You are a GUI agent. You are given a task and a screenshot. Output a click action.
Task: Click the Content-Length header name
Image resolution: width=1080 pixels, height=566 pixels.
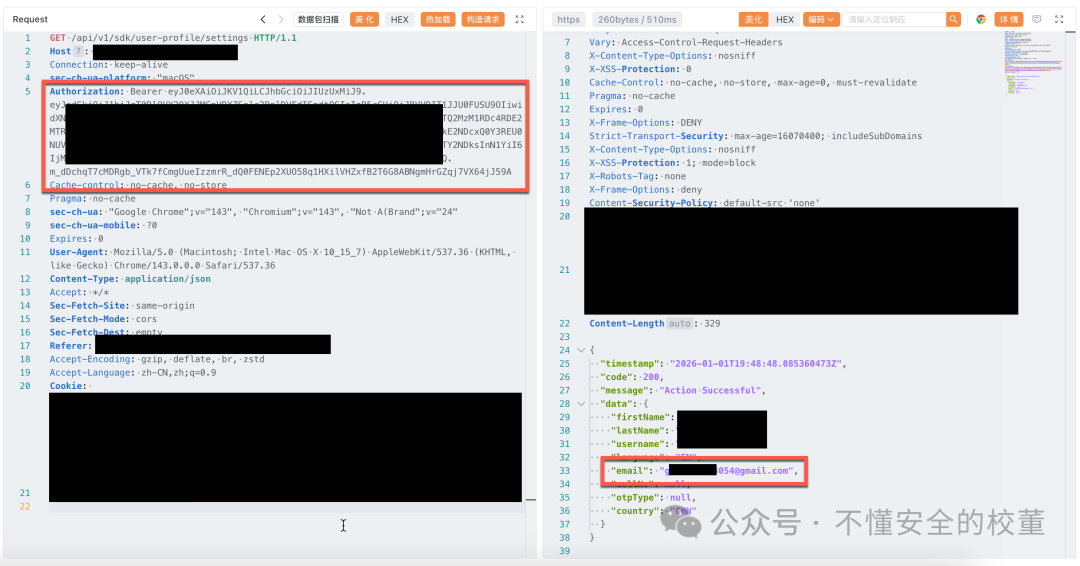[x=626, y=323]
